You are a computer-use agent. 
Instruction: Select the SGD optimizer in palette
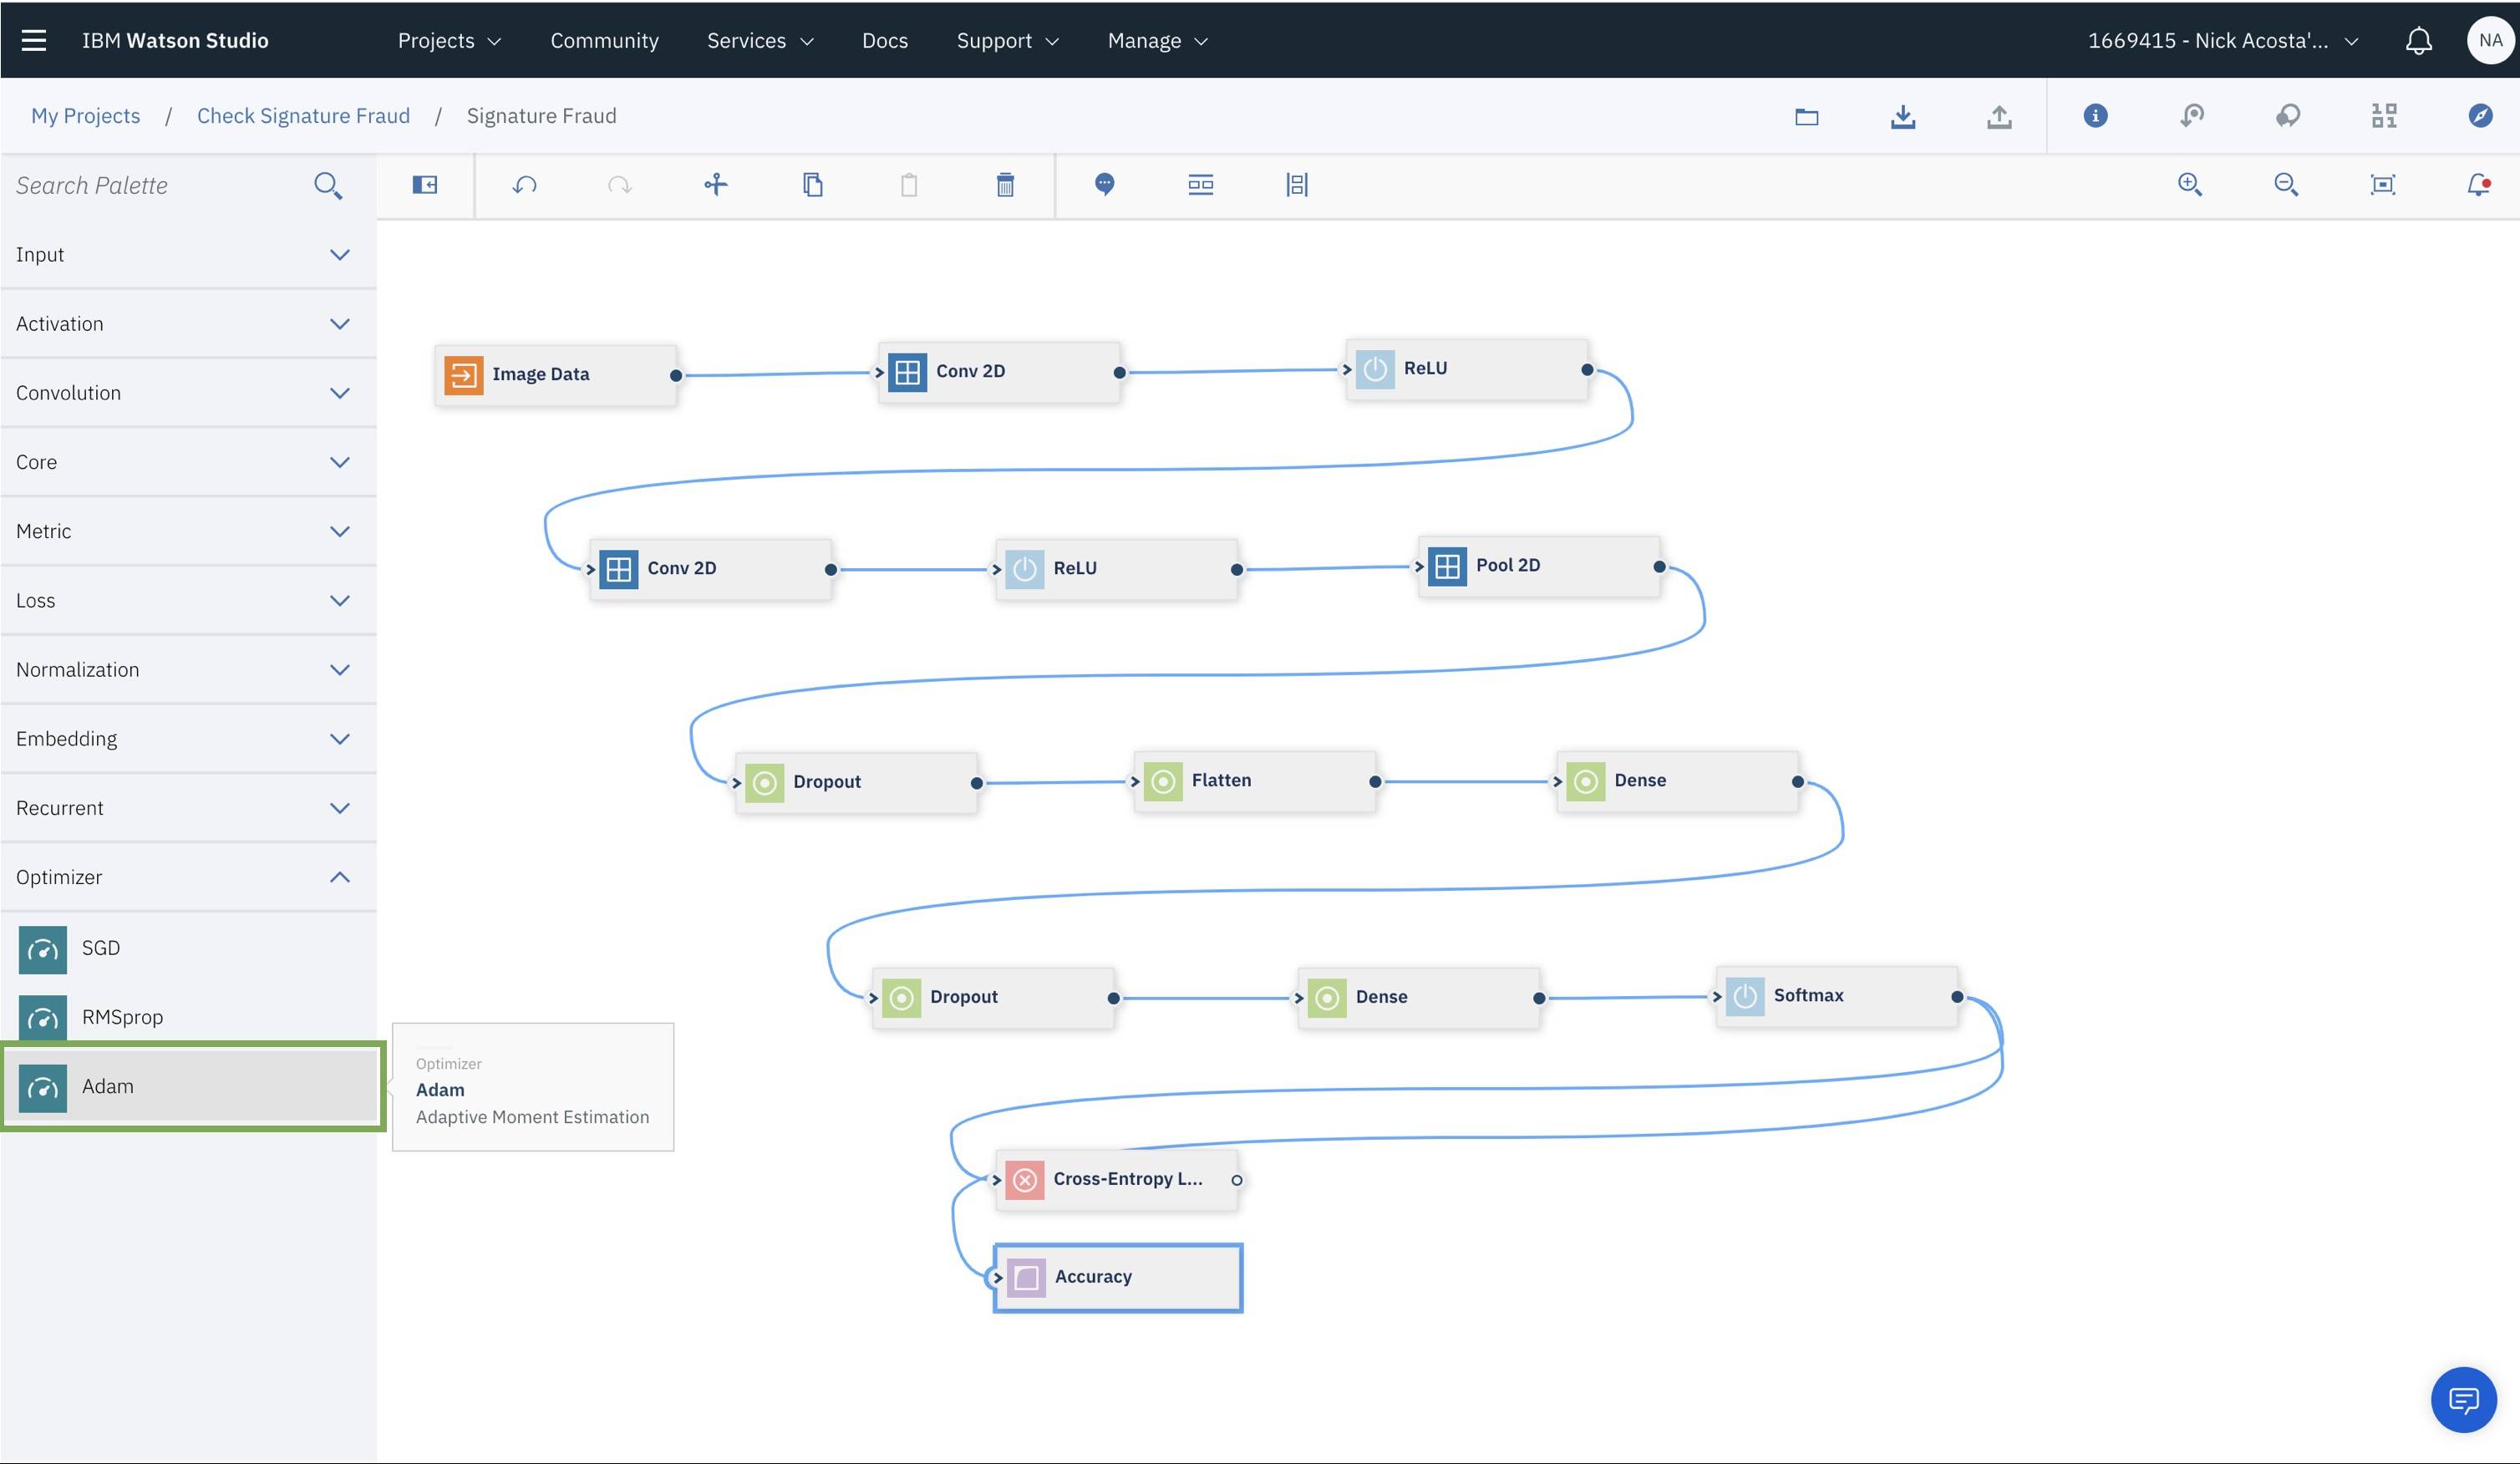pos(189,948)
